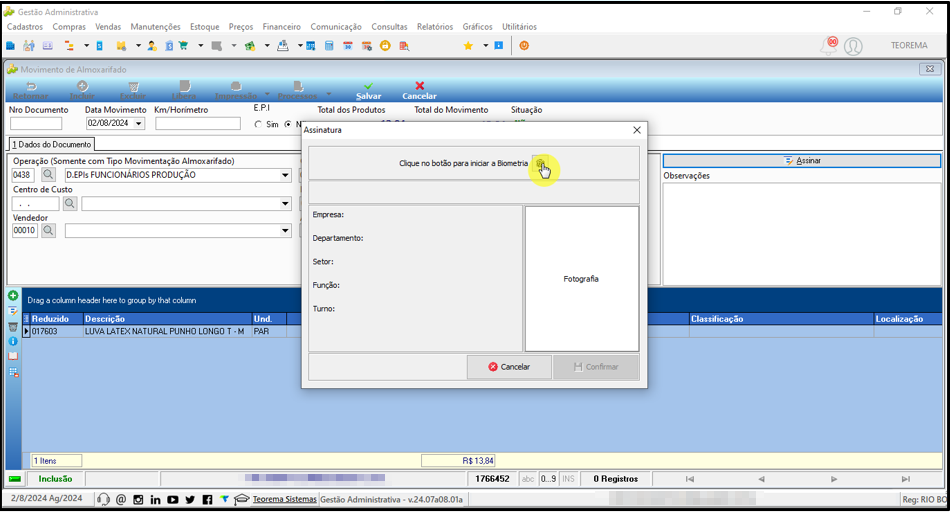Click the search magnifier beside Operação code
This screenshot has height=512, width=950.
(48, 175)
